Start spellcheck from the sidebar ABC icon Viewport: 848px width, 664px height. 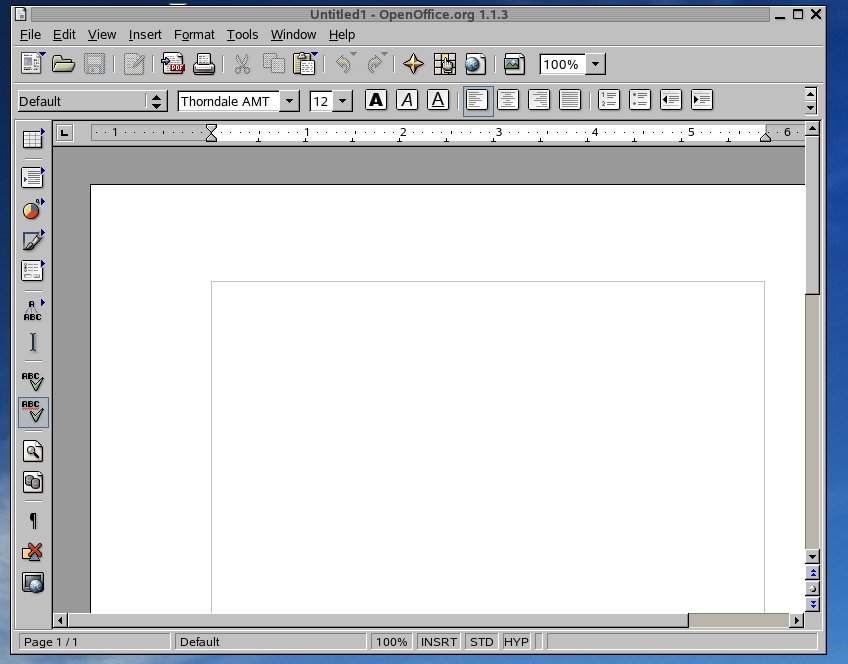coord(33,380)
